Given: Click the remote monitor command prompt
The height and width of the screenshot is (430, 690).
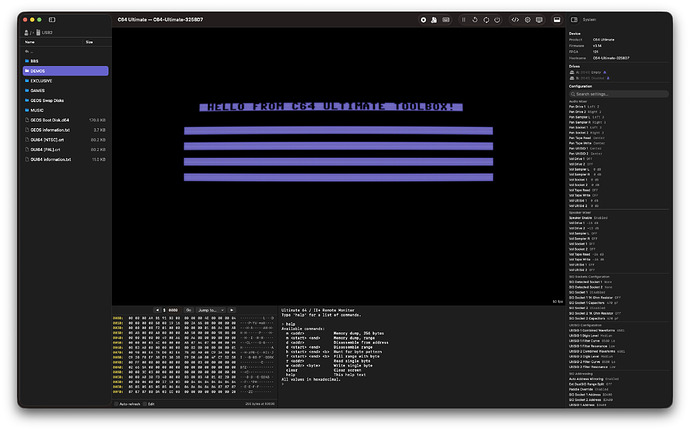Looking at the screenshot, I should click(283, 384).
